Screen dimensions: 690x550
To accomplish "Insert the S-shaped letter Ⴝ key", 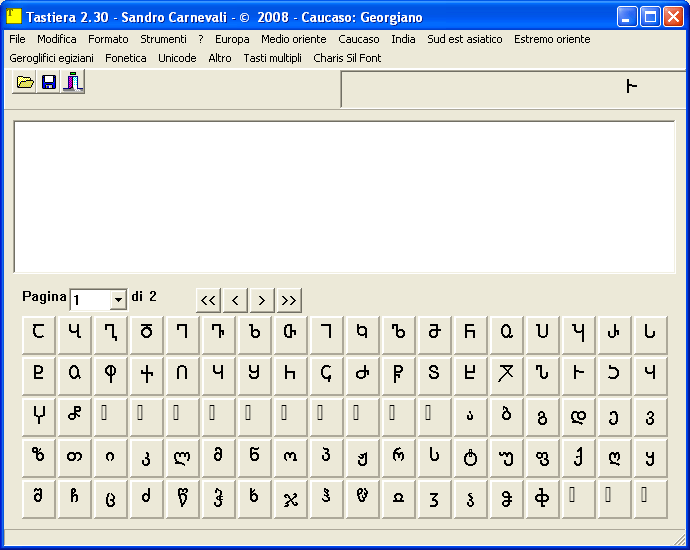I will pos(435,376).
